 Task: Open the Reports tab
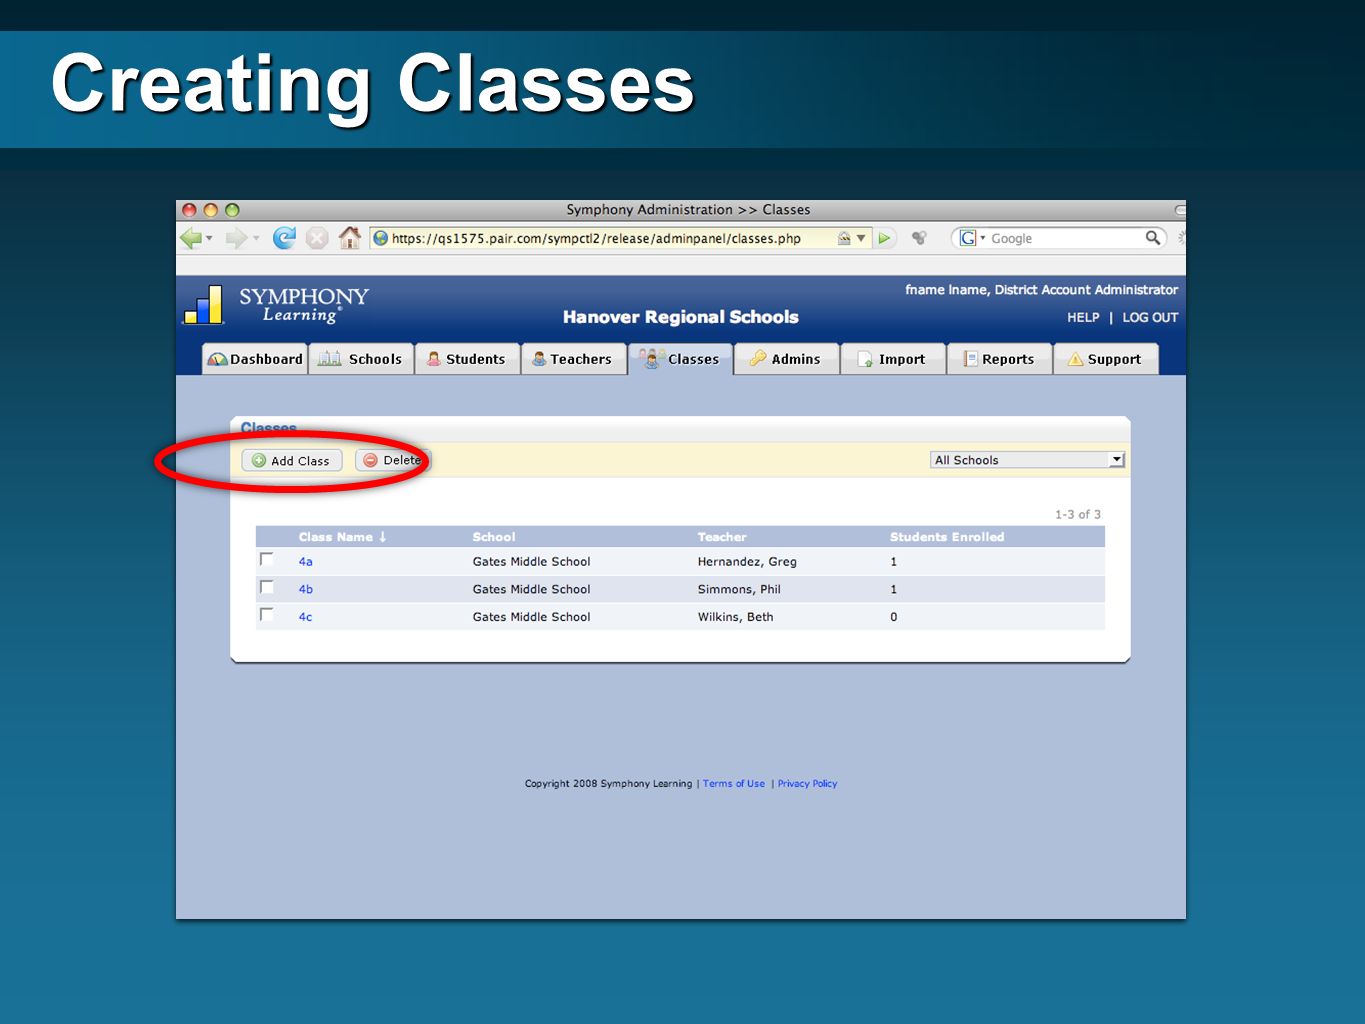tap(999, 359)
